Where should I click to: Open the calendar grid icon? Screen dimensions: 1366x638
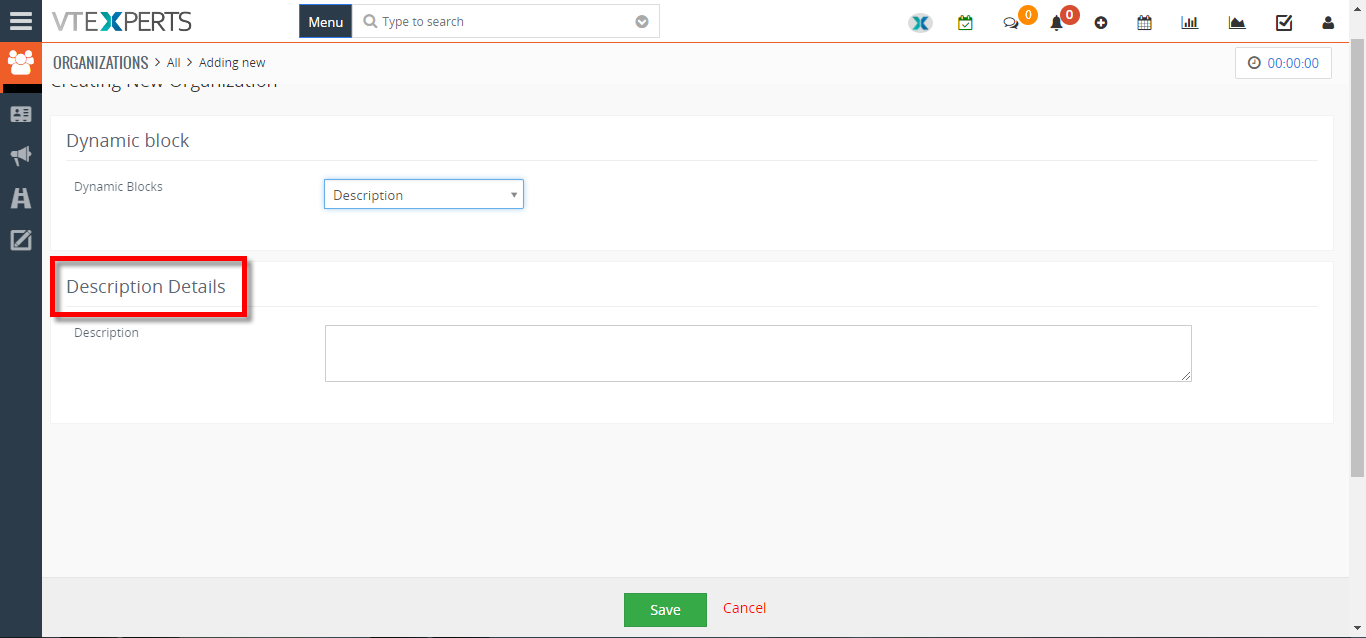[1145, 22]
